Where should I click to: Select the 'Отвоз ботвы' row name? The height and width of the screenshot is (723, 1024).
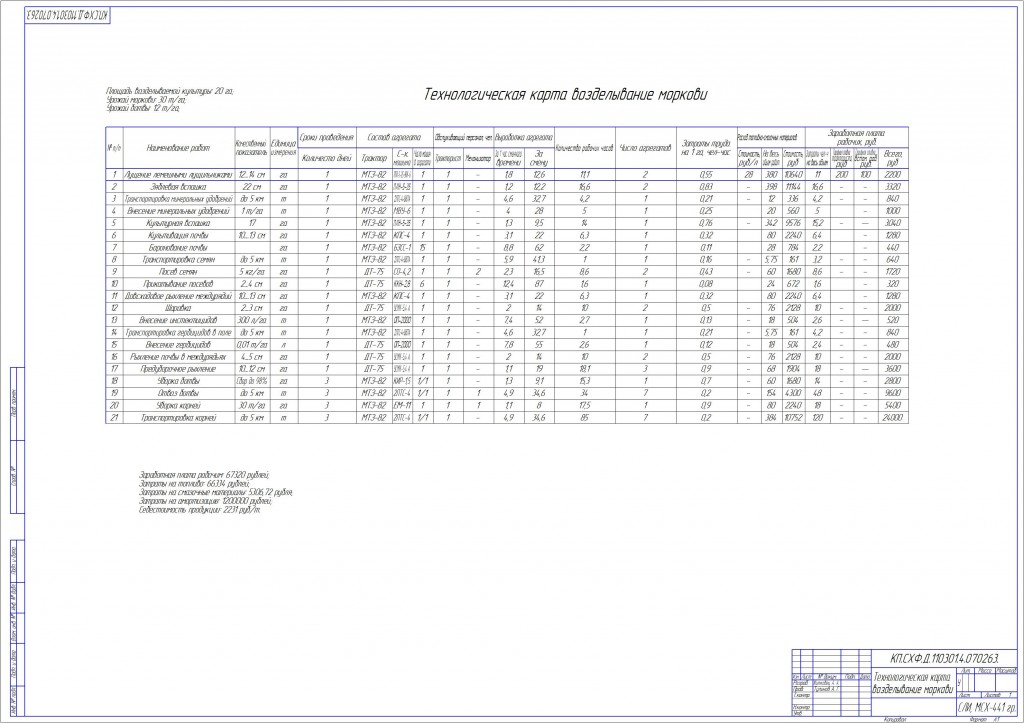[x=178, y=393]
